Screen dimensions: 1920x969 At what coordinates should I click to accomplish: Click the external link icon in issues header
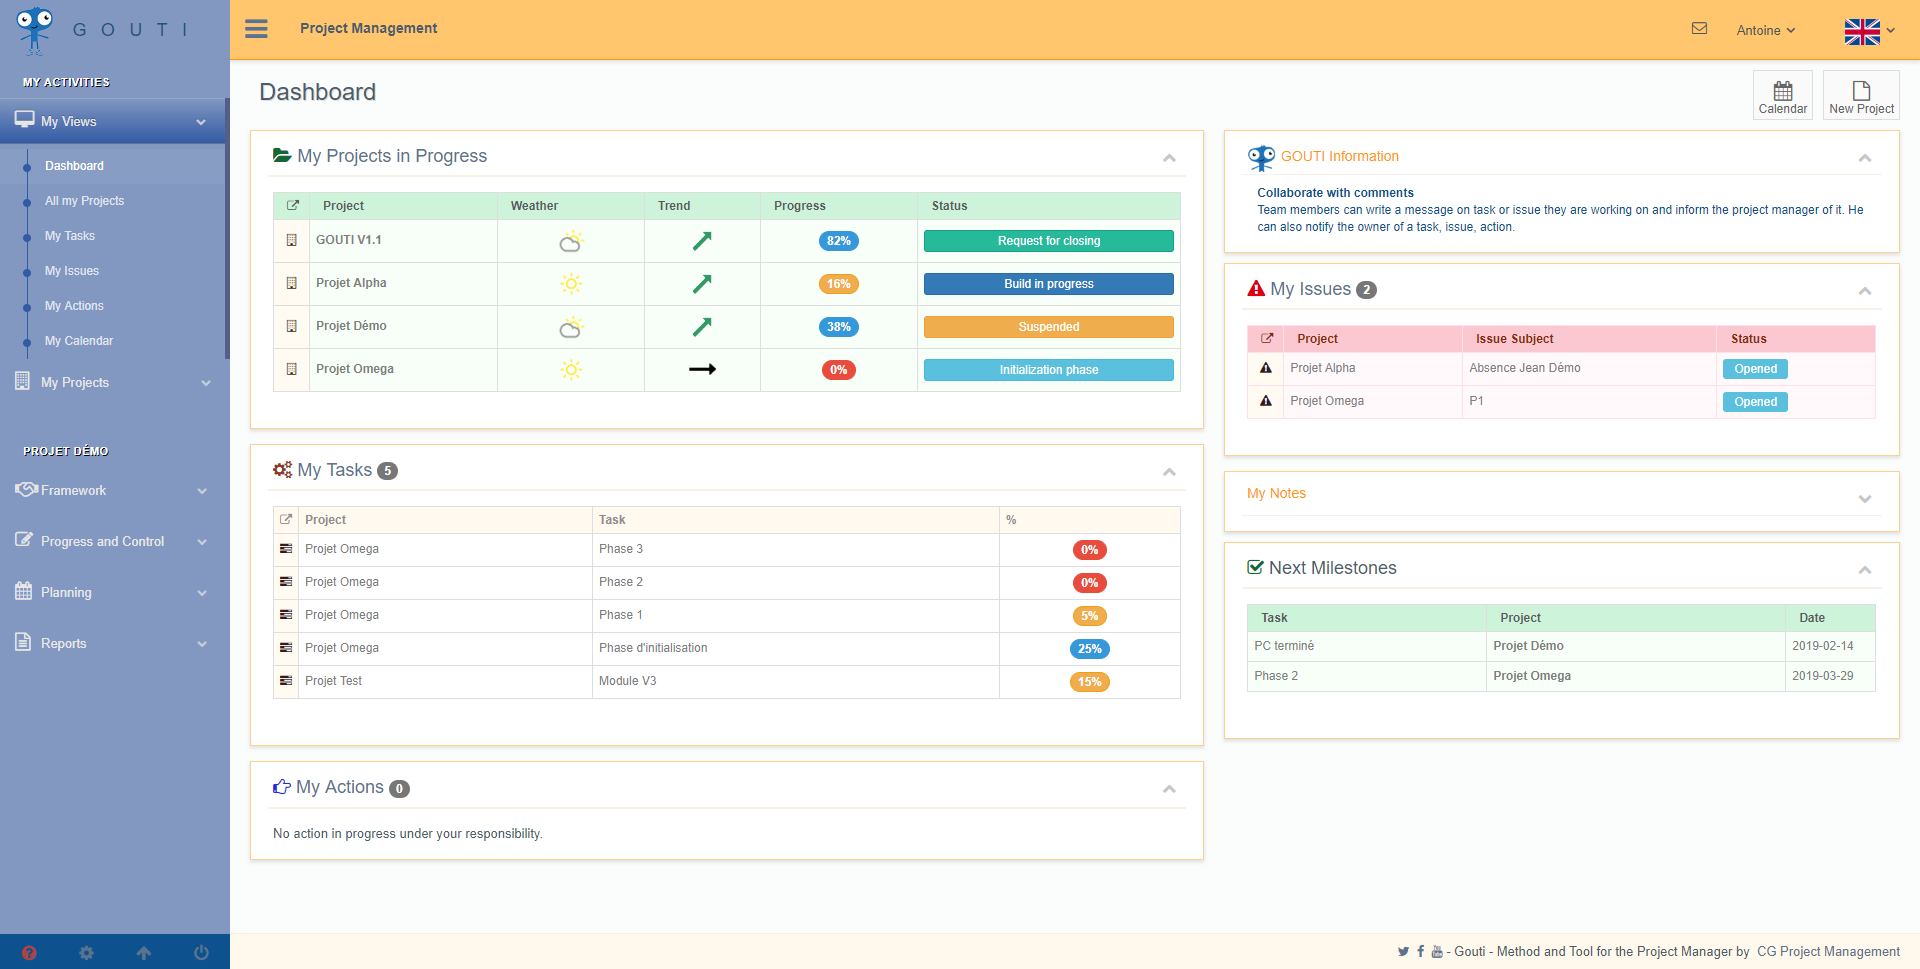click(x=1266, y=339)
